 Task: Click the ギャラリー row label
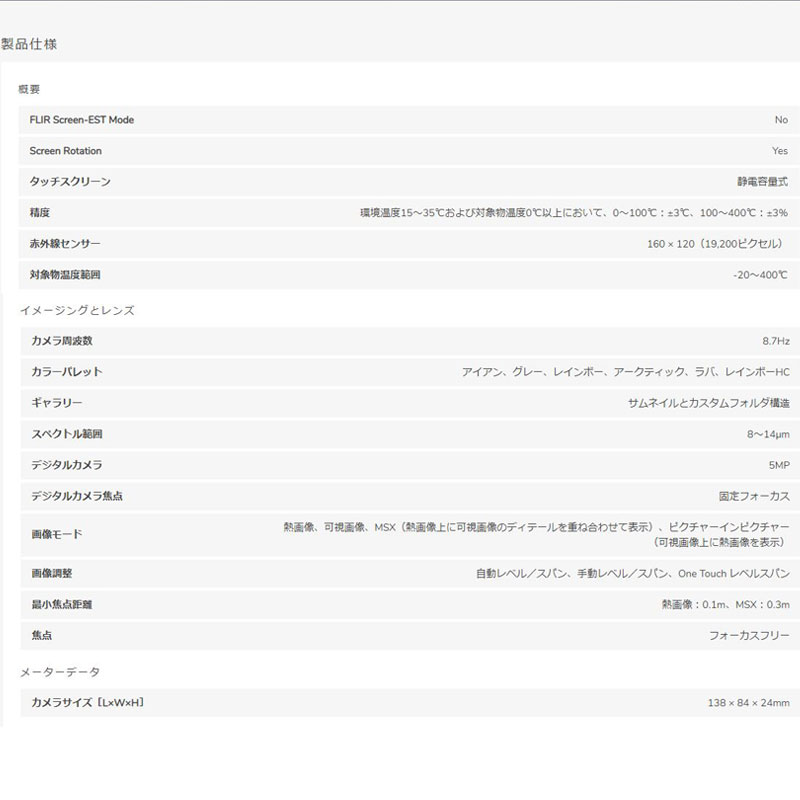click(x=56, y=403)
